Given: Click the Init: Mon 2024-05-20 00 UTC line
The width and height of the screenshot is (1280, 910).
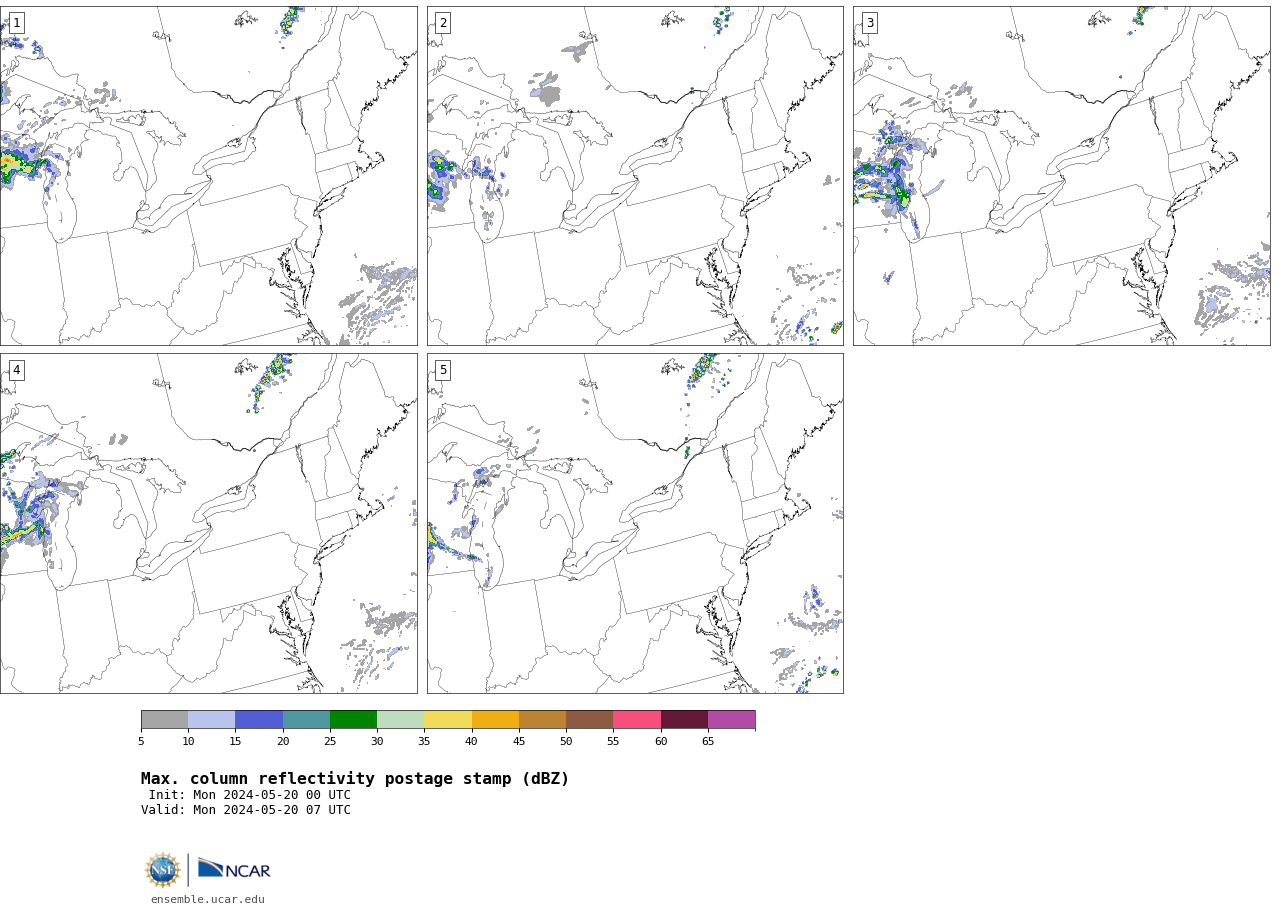Looking at the screenshot, I should [250, 796].
